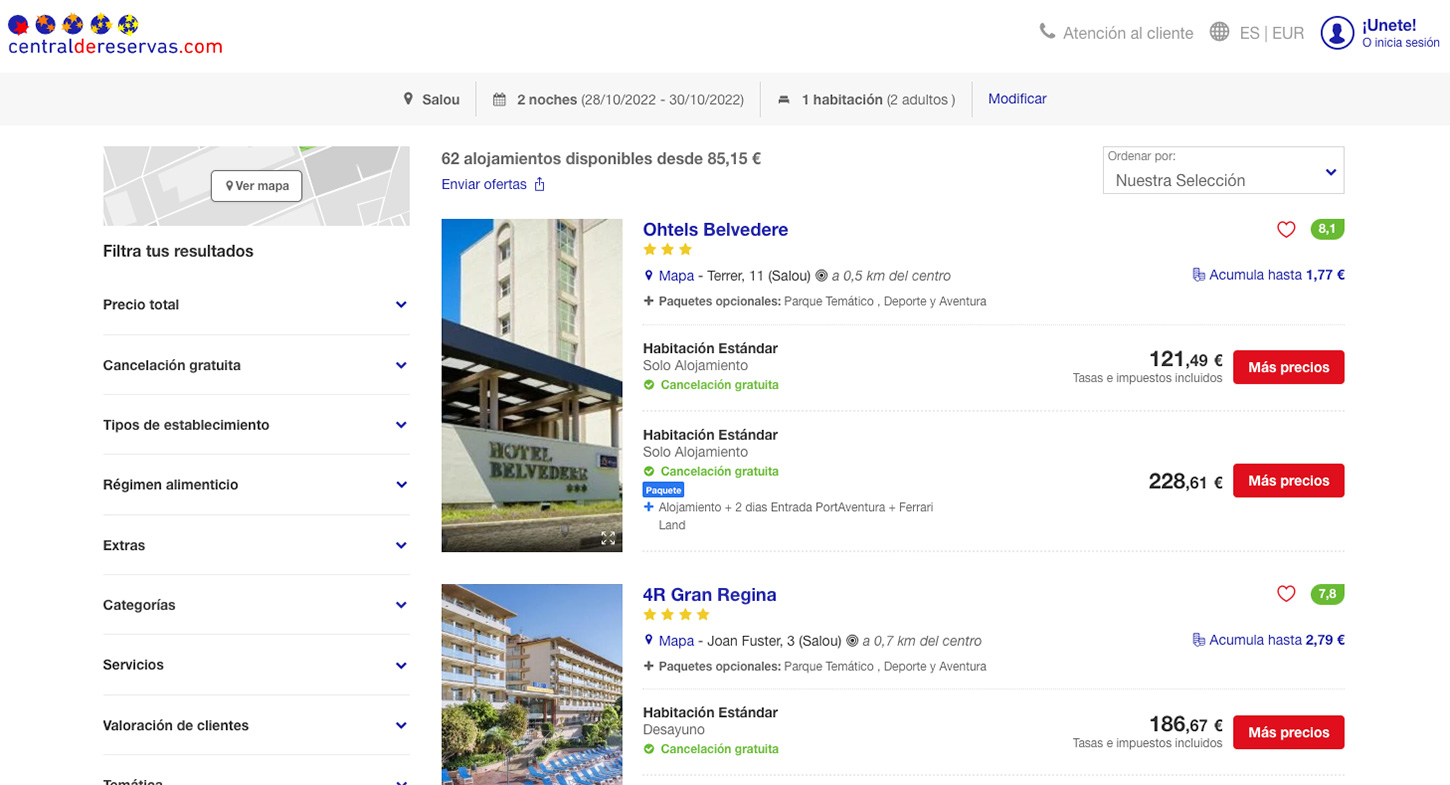Open the 4R Gran Regina hotel title
1450x785 pixels.
709,595
